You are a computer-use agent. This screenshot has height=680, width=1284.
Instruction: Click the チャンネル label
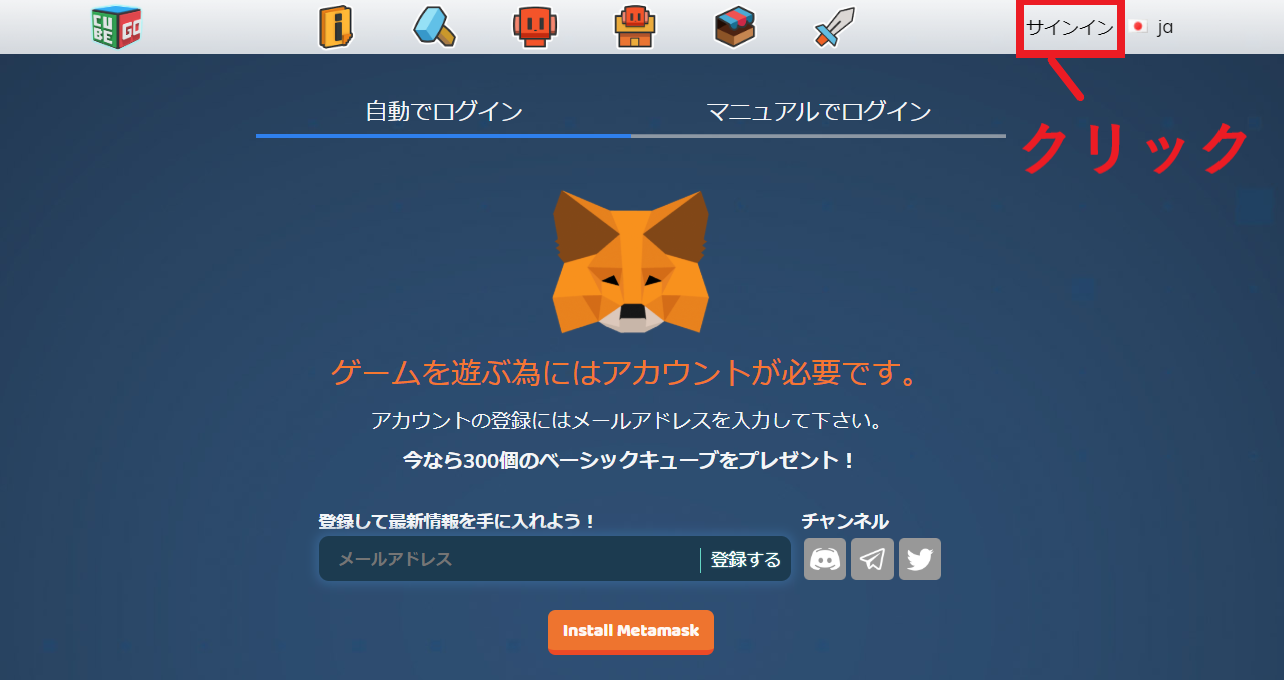click(x=845, y=521)
